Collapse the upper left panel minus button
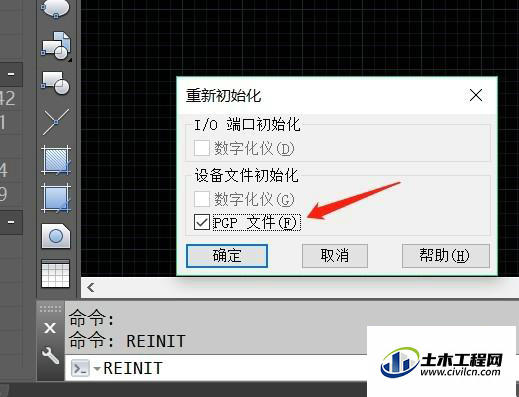This screenshot has height=397, width=519. [11, 74]
